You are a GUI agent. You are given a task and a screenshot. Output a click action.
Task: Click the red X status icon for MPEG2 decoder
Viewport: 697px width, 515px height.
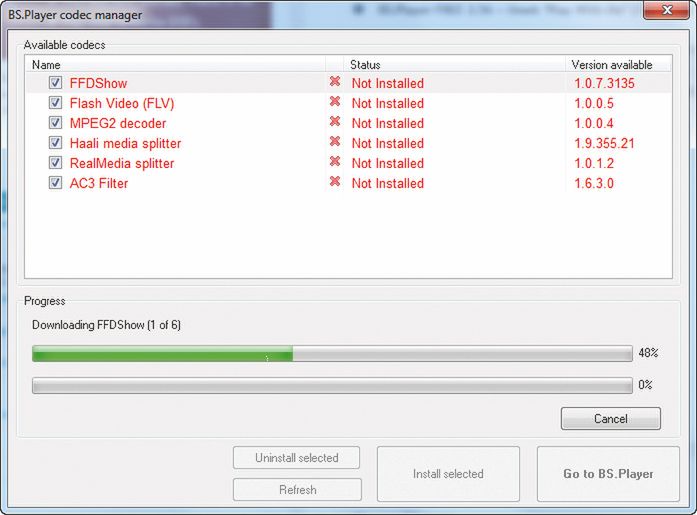click(335, 121)
